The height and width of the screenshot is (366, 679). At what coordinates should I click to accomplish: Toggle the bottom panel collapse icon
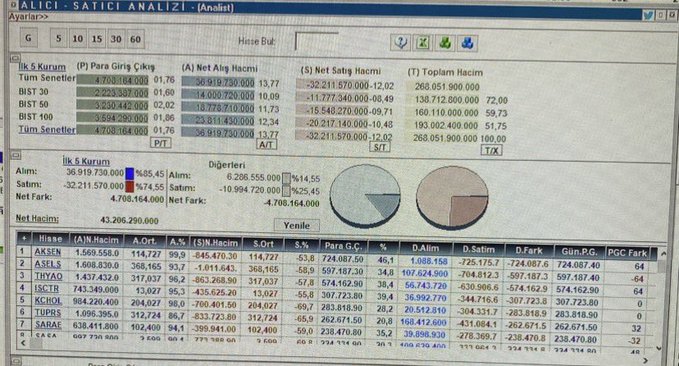(16, 360)
